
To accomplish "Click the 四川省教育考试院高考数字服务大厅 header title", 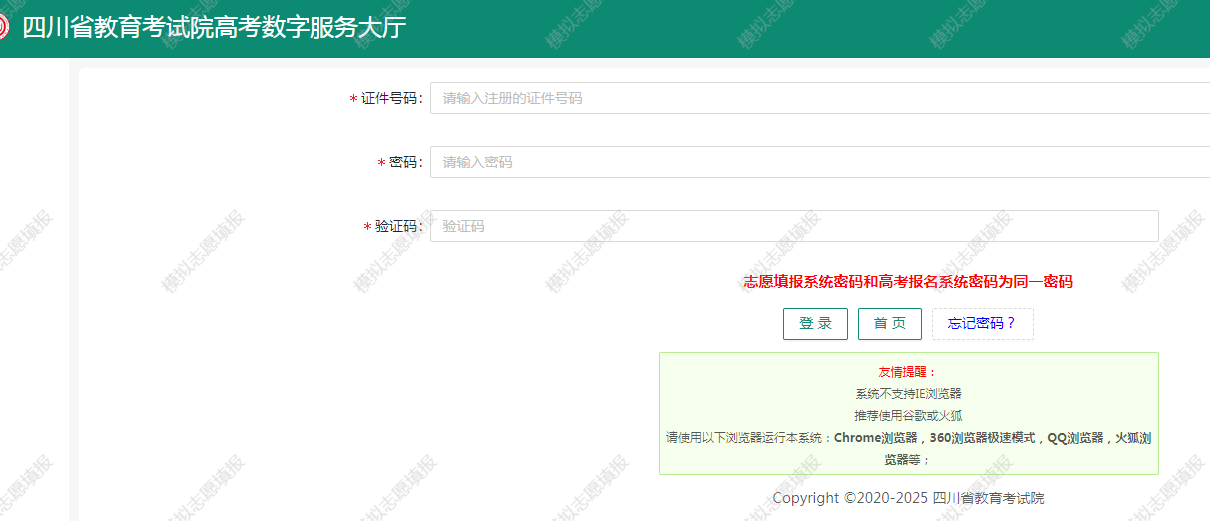I will point(214,28).
